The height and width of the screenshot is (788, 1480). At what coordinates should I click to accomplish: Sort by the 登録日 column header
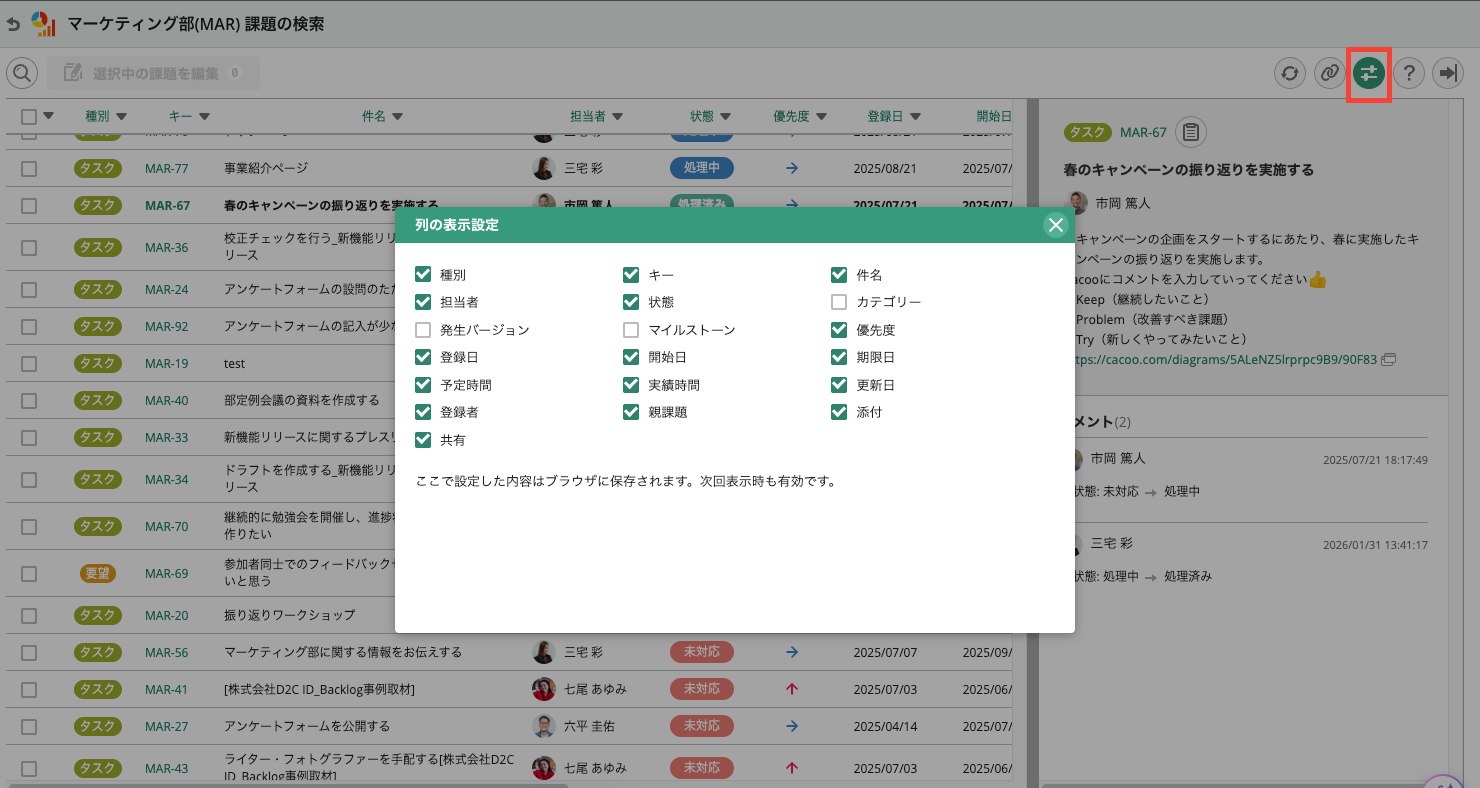click(x=892, y=117)
